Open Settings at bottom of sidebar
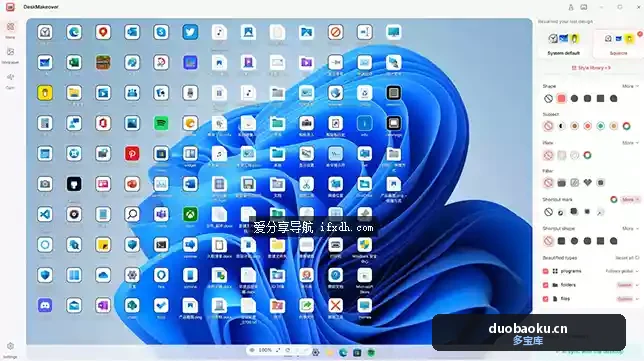The width and height of the screenshot is (644, 361). [10, 350]
